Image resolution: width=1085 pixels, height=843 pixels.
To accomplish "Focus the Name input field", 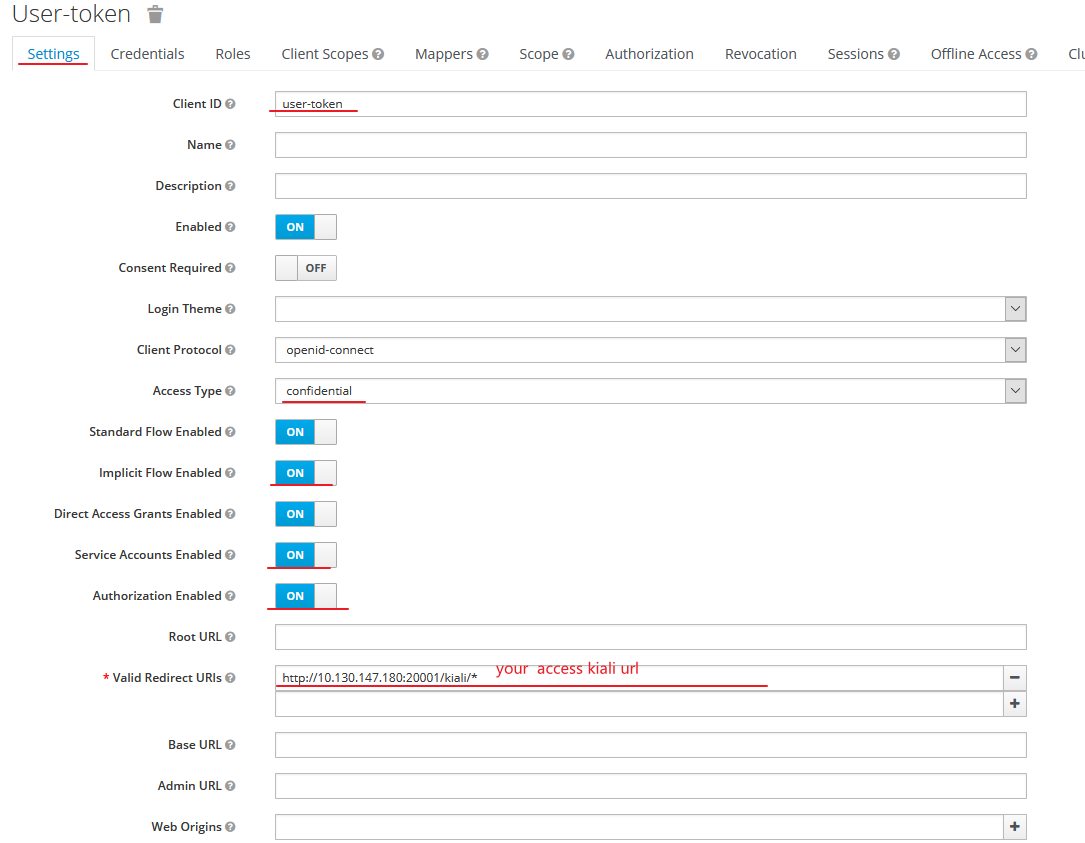I will coord(650,145).
